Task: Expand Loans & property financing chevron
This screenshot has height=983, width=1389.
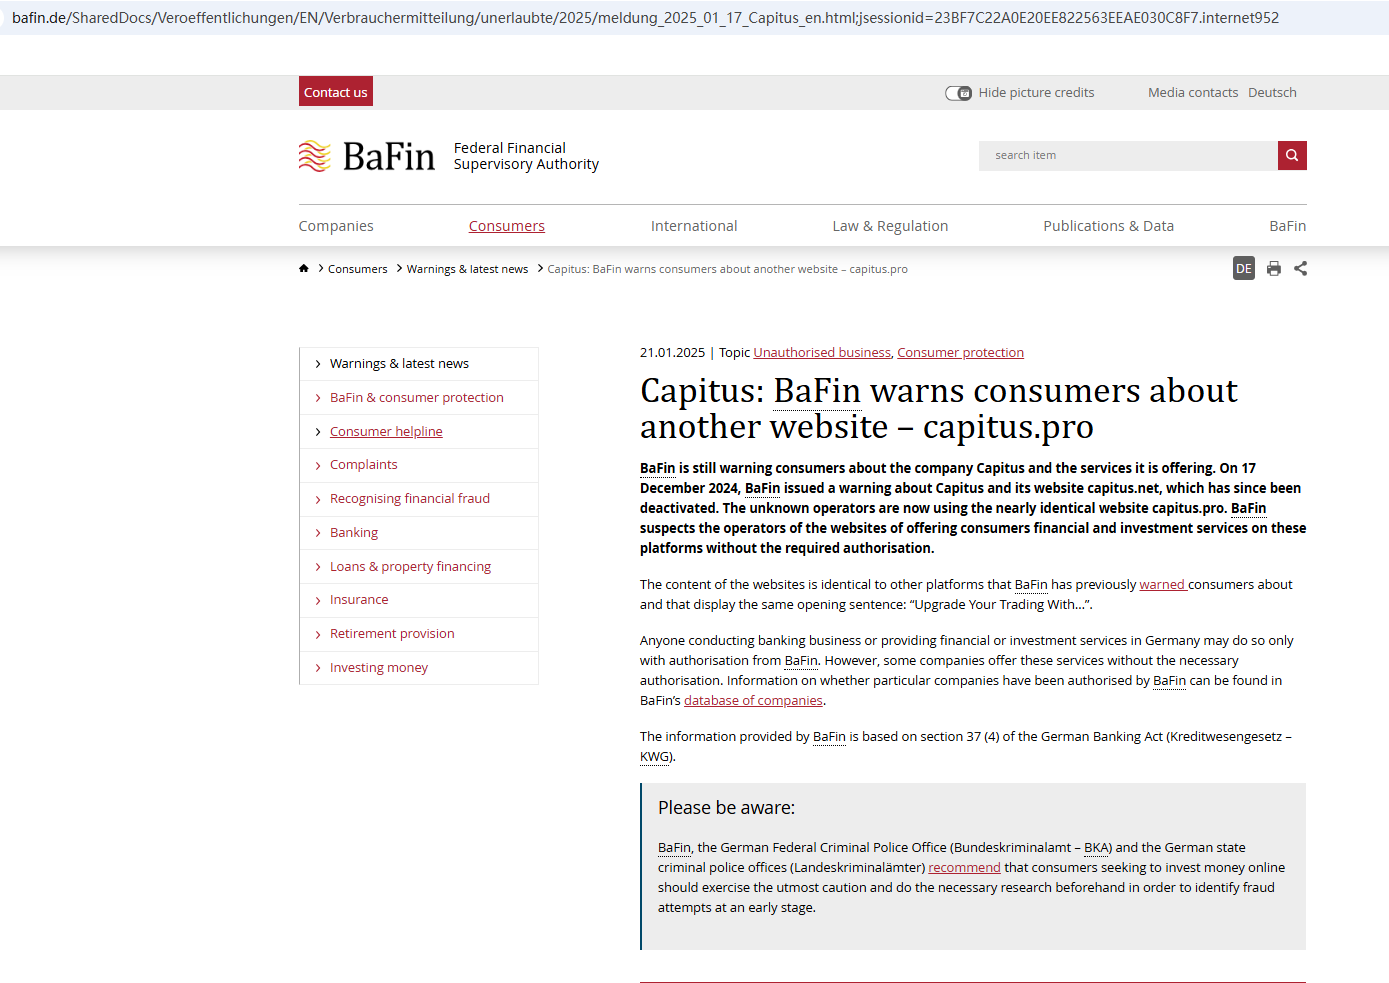Action: click(318, 567)
